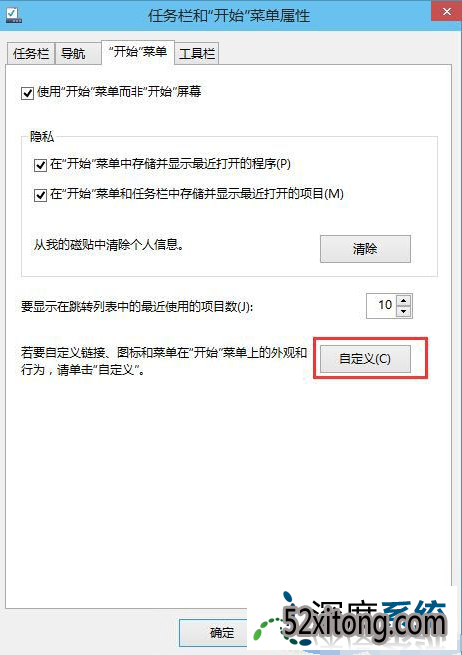Close the properties dialog window
The height and width of the screenshot is (655, 462).
(x=447, y=12)
